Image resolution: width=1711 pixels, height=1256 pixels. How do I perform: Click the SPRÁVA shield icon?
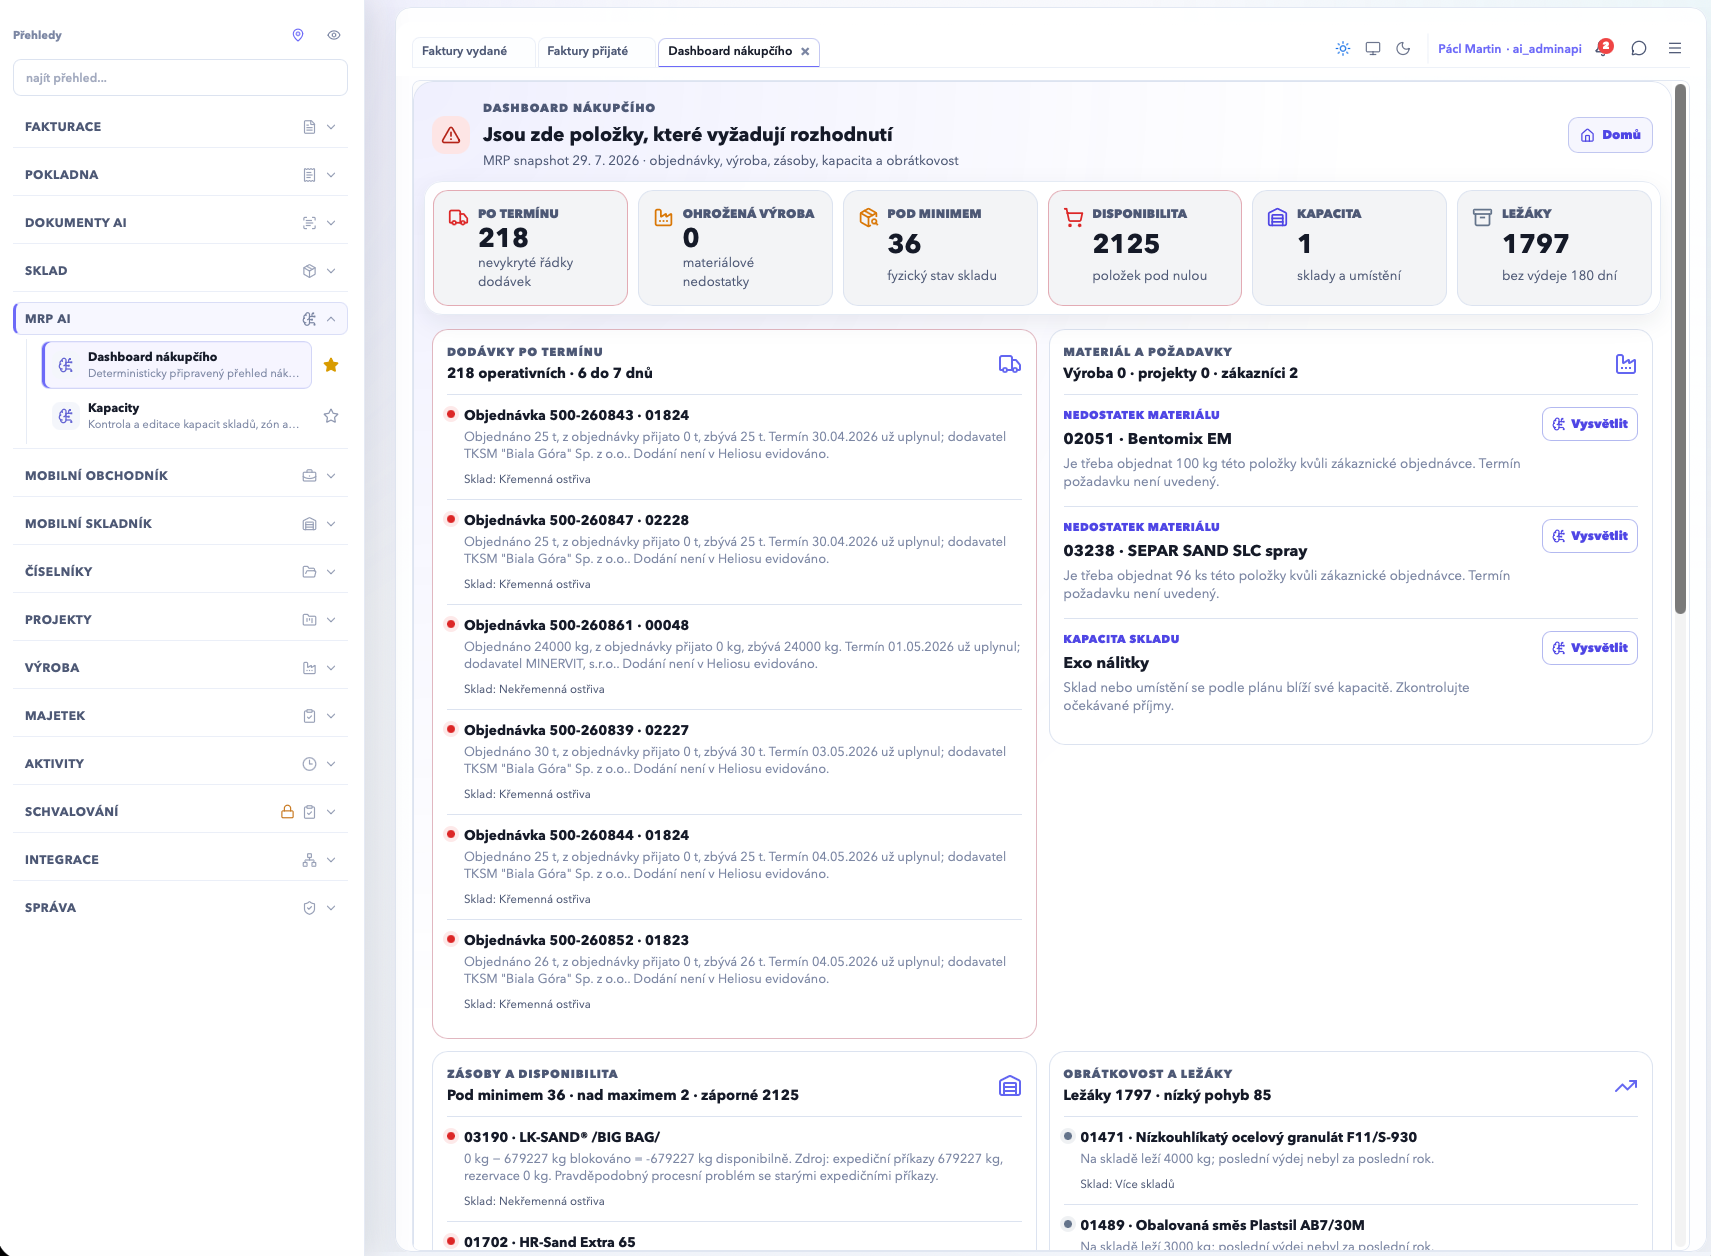pos(309,908)
